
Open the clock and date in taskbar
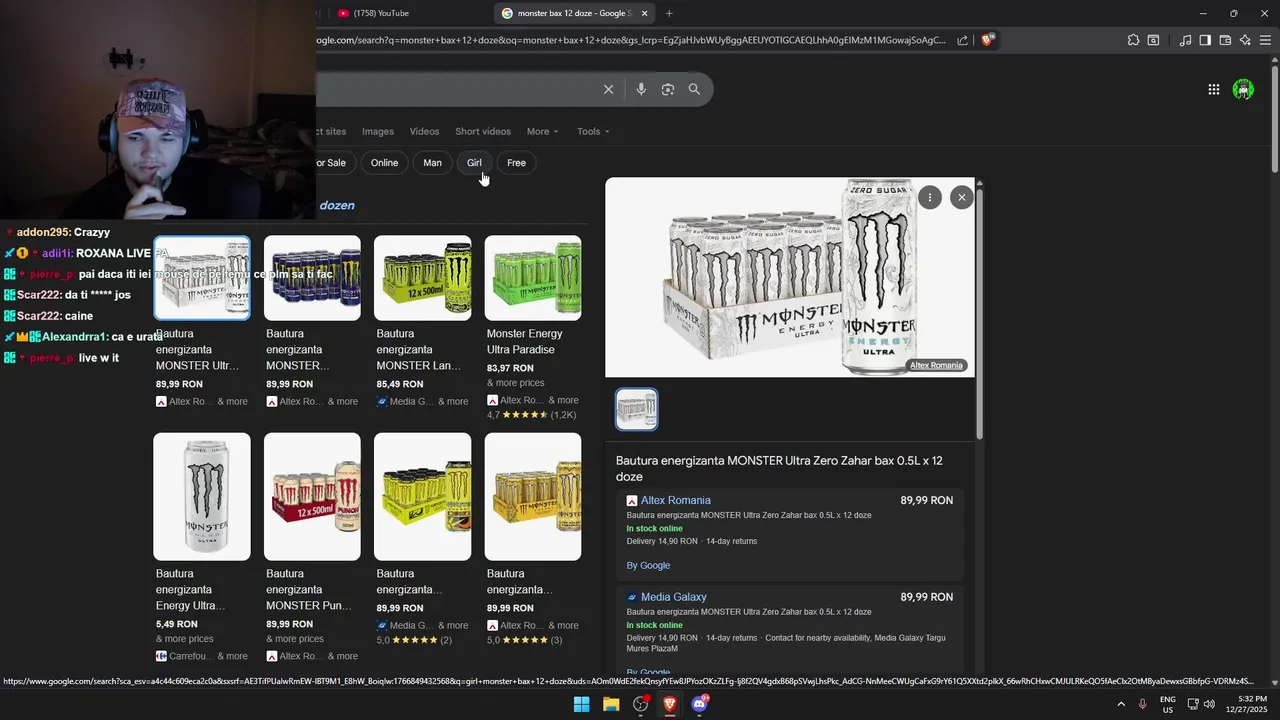point(1252,704)
